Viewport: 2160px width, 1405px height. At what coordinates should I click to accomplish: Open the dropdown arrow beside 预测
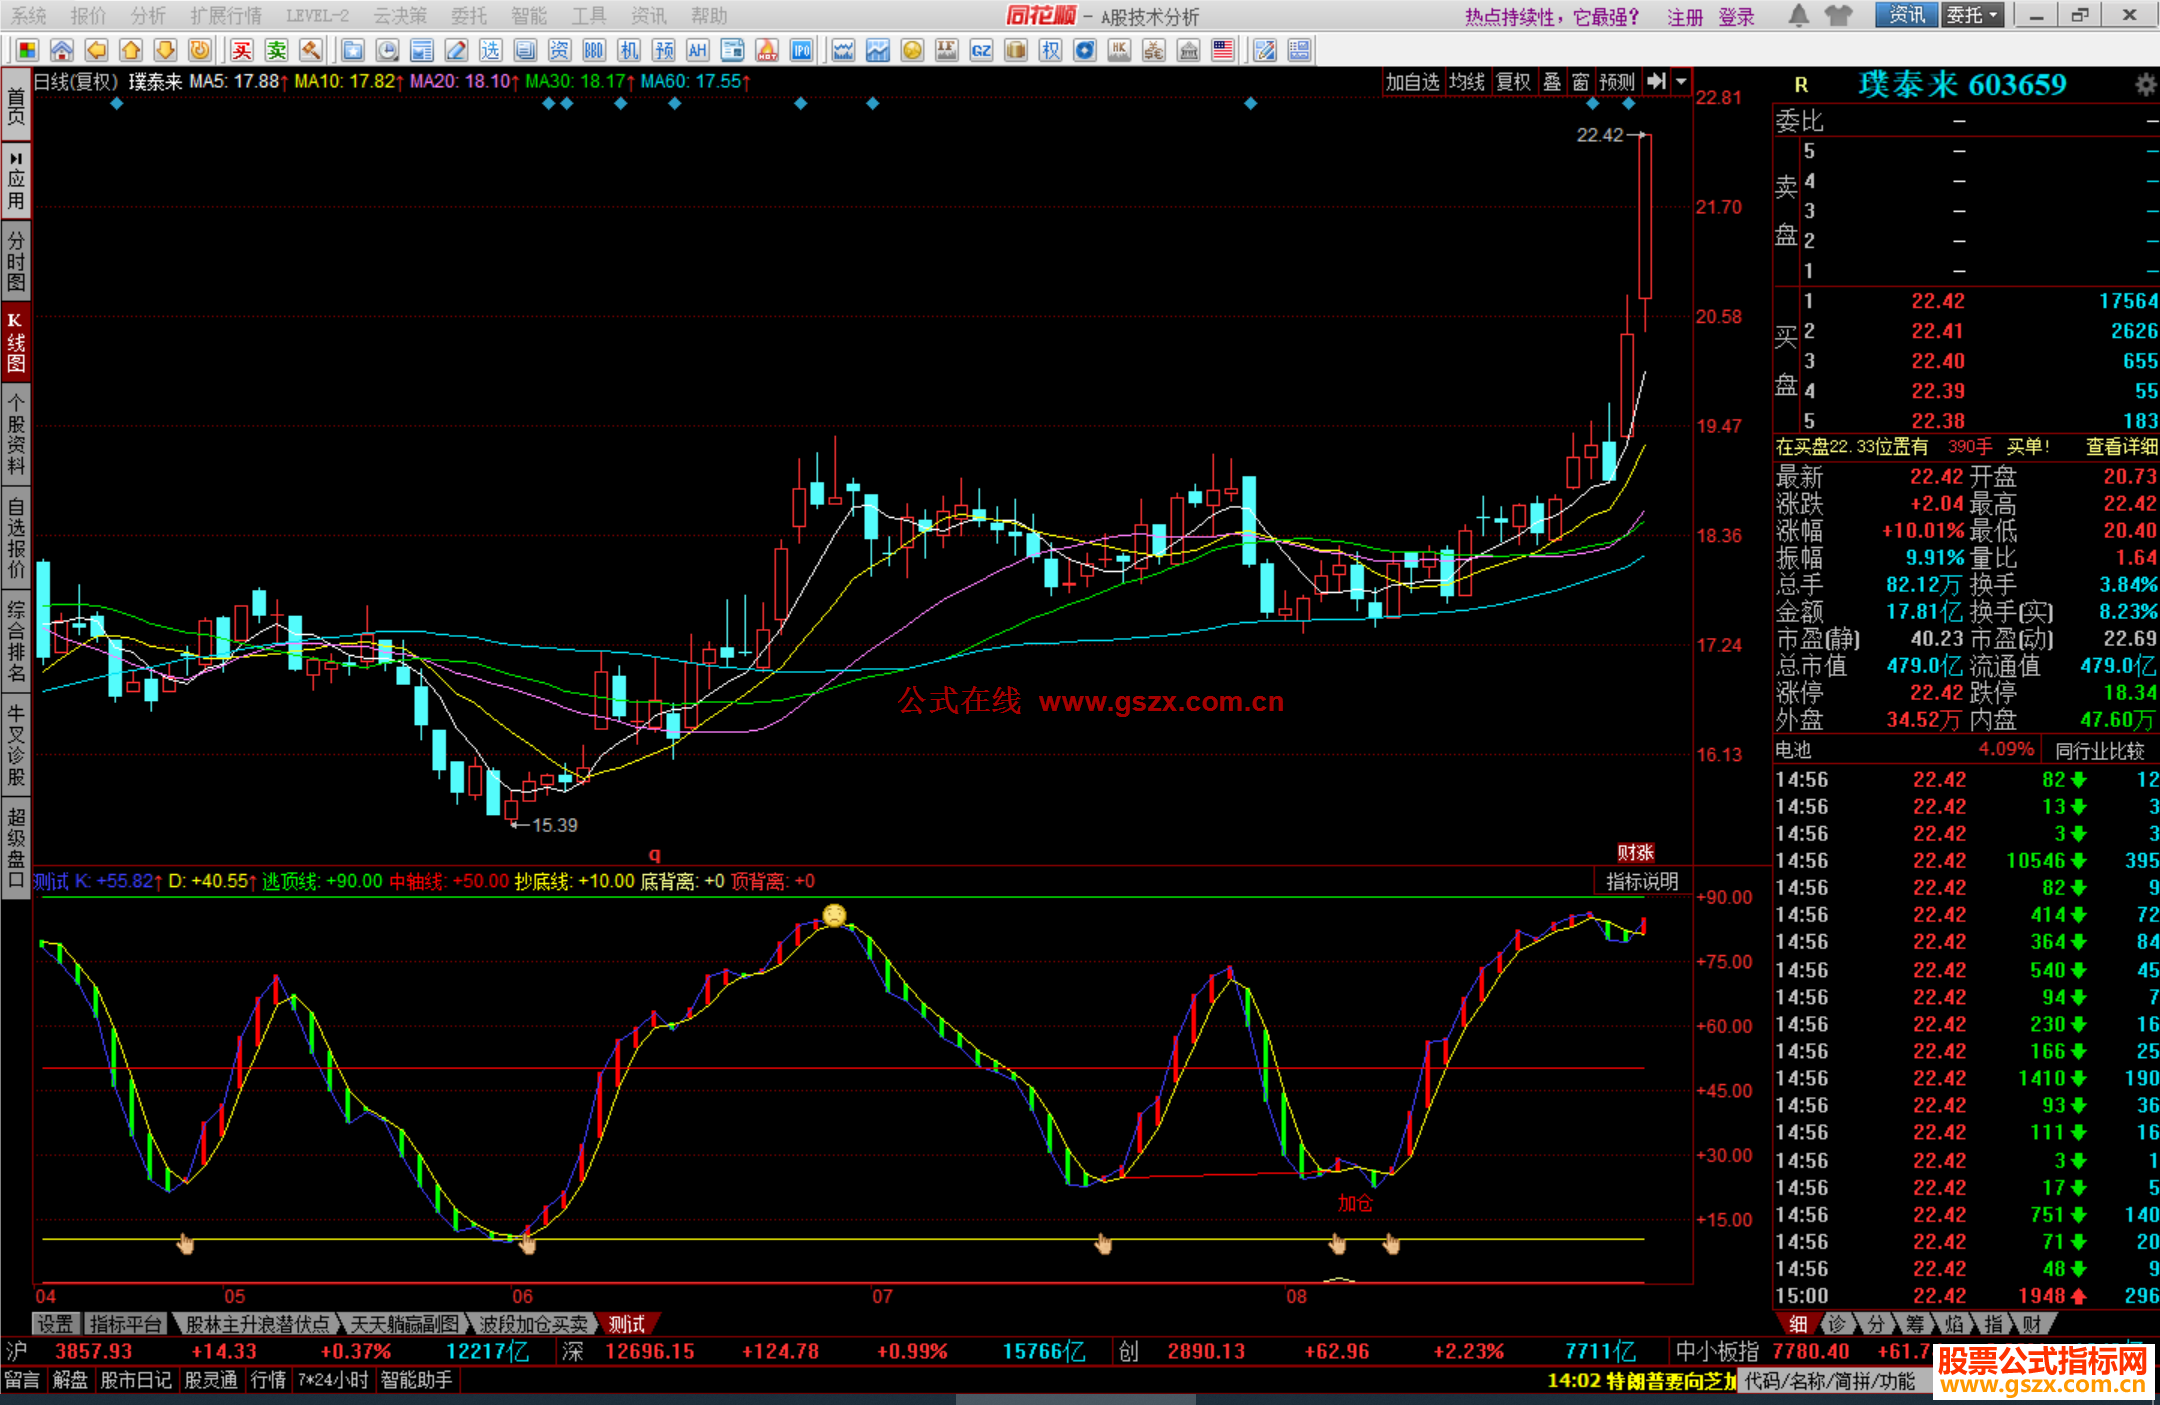tap(1682, 82)
